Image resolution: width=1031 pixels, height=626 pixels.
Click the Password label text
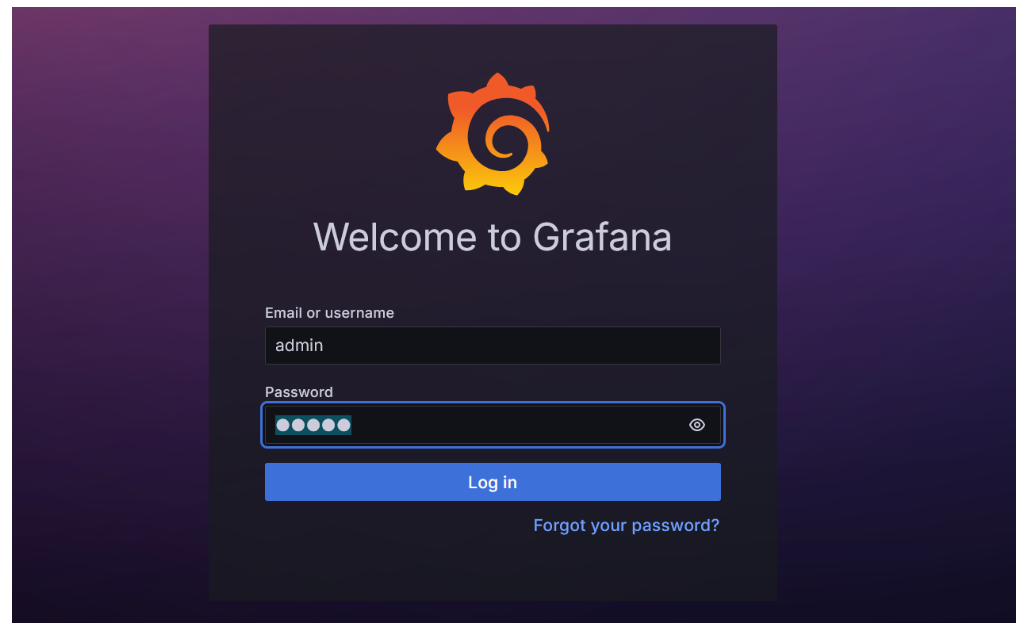click(x=299, y=392)
